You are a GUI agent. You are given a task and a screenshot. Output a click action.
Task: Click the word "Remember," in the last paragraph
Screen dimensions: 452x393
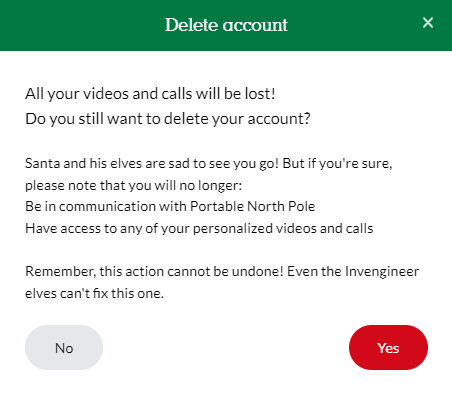pos(61,272)
